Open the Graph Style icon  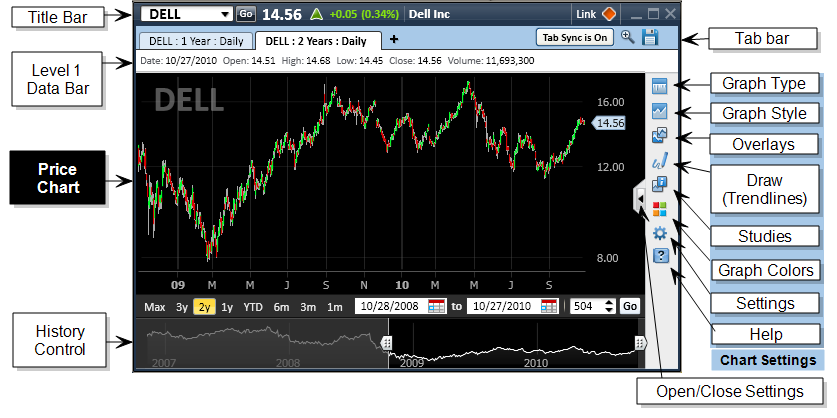(x=660, y=111)
